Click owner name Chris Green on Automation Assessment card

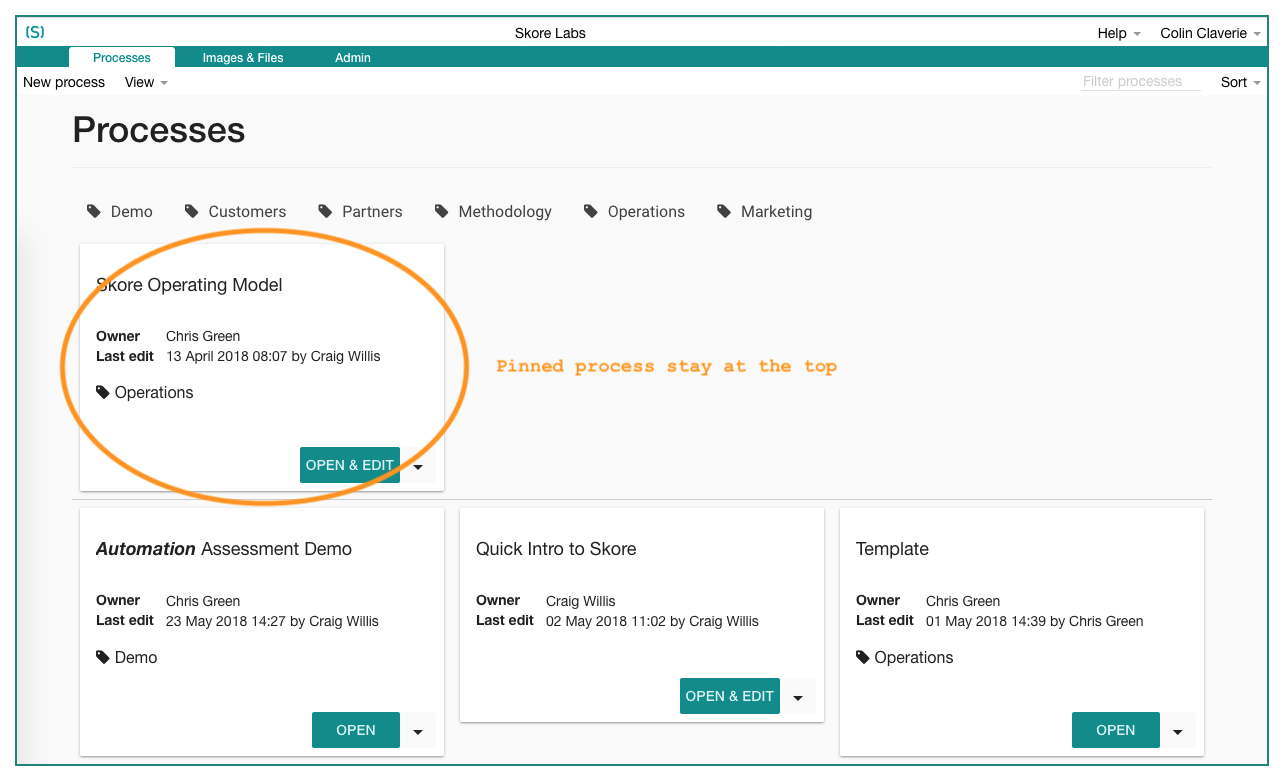pos(203,601)
